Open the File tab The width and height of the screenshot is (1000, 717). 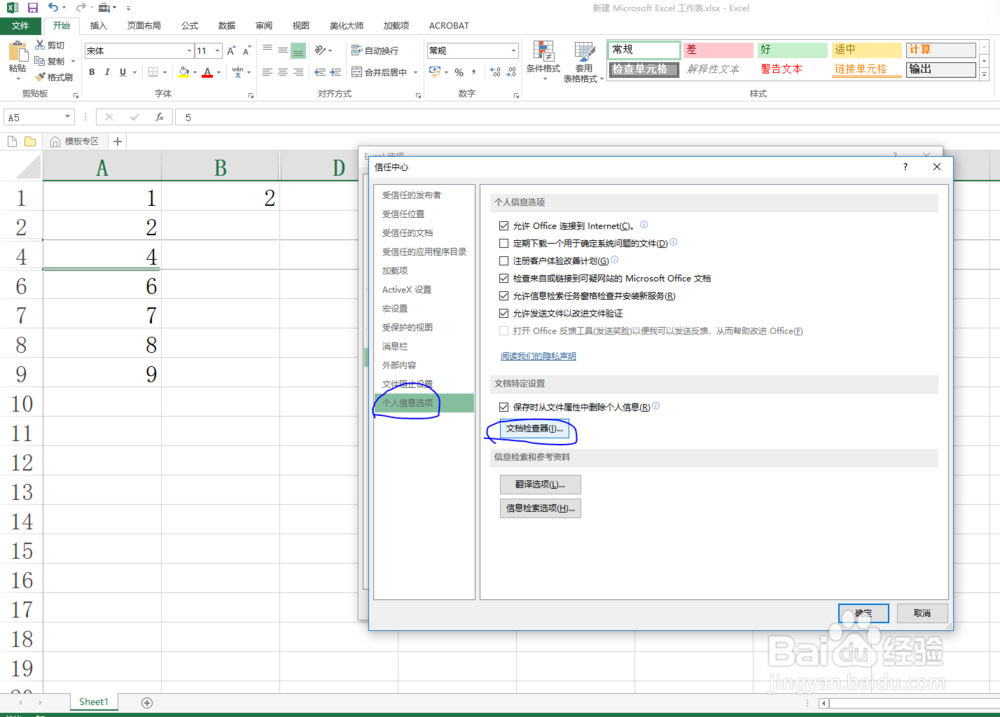point(20,26)
